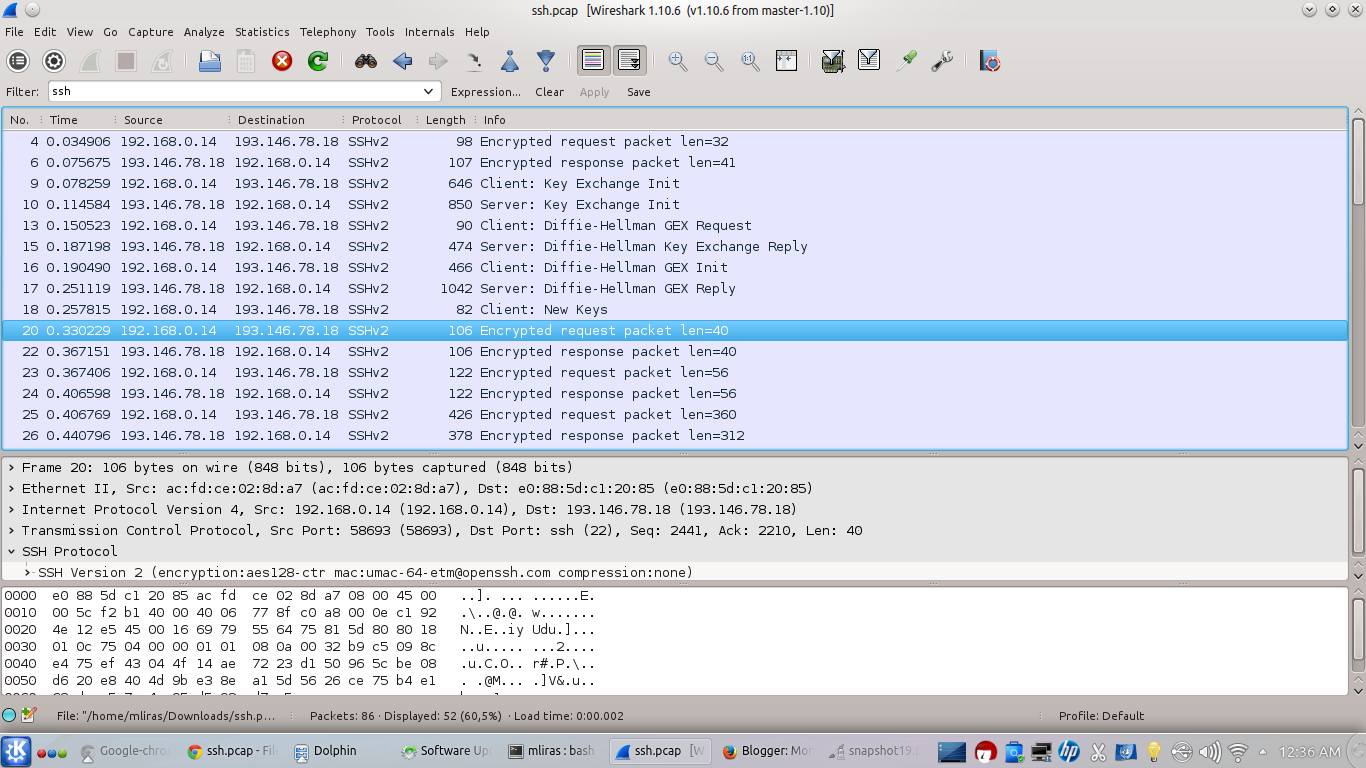Open the KDE application launcher
Screen dimensions: 1366x768
pyautogui.click(x=15, y=751)
